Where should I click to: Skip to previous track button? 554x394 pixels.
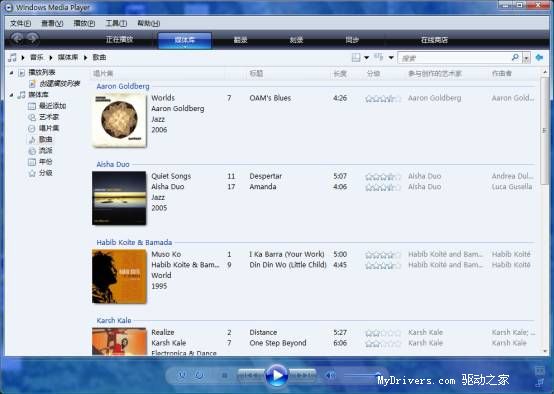[251, 375]
